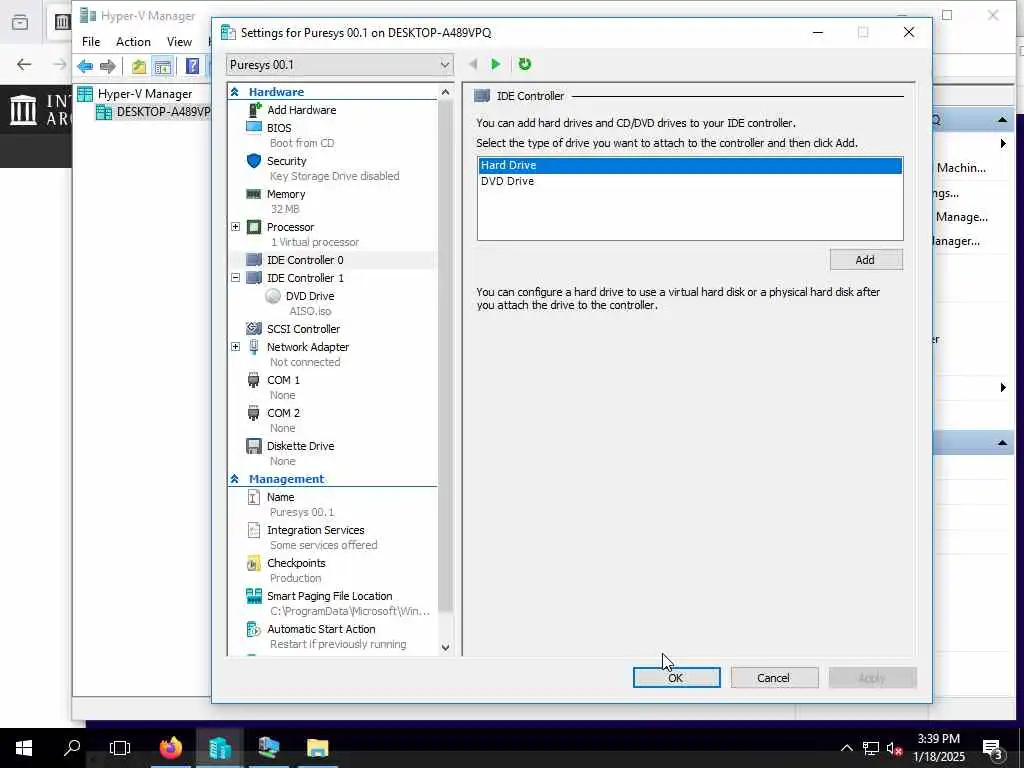Click the Add button
This screenshot has width=1024, height=768.
[866, 260]
